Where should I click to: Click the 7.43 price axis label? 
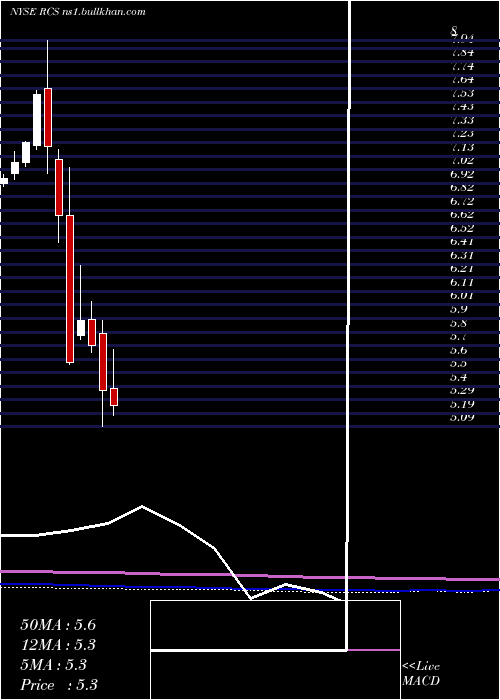tap(462, 106)
